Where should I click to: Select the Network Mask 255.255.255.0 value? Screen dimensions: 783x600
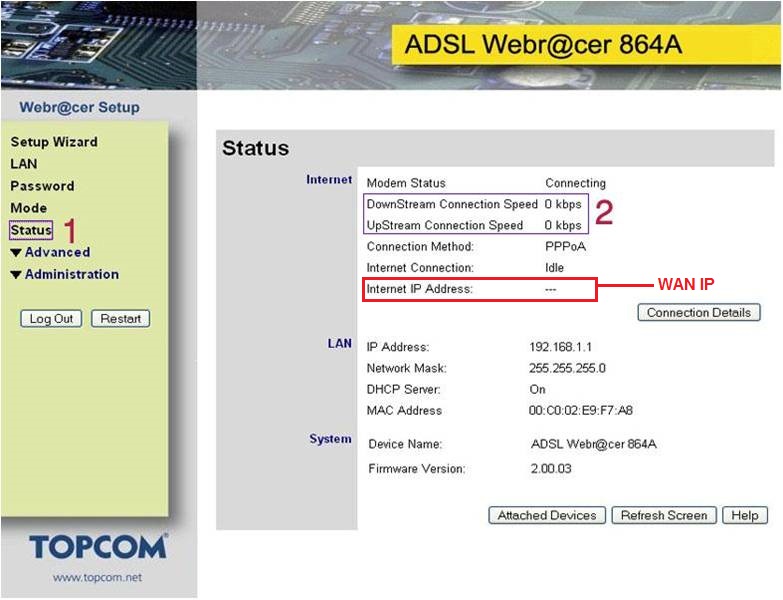tap(567, 368)
